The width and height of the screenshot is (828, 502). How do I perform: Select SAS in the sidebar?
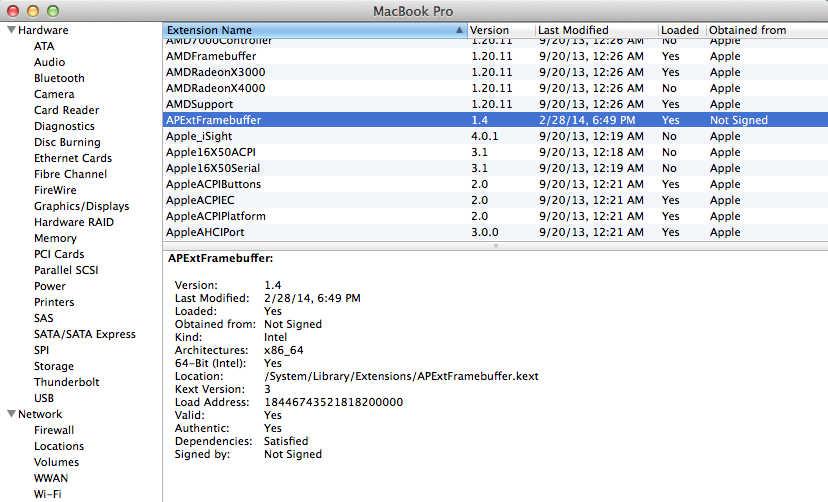pos(43,318)
